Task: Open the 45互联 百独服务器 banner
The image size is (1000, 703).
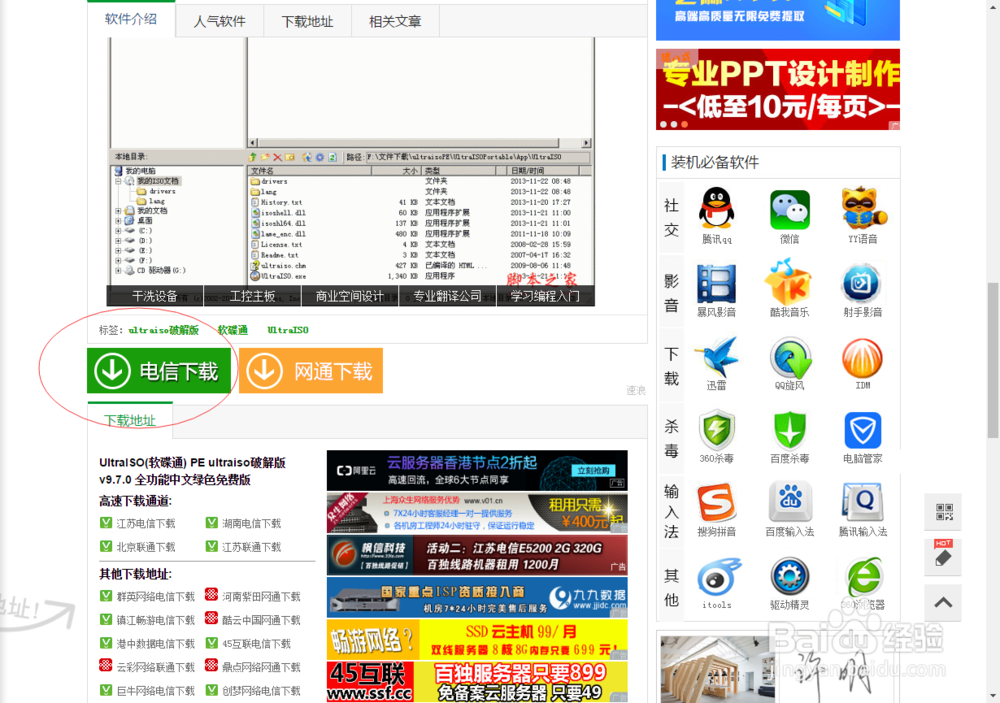Action: pos(477,682)
